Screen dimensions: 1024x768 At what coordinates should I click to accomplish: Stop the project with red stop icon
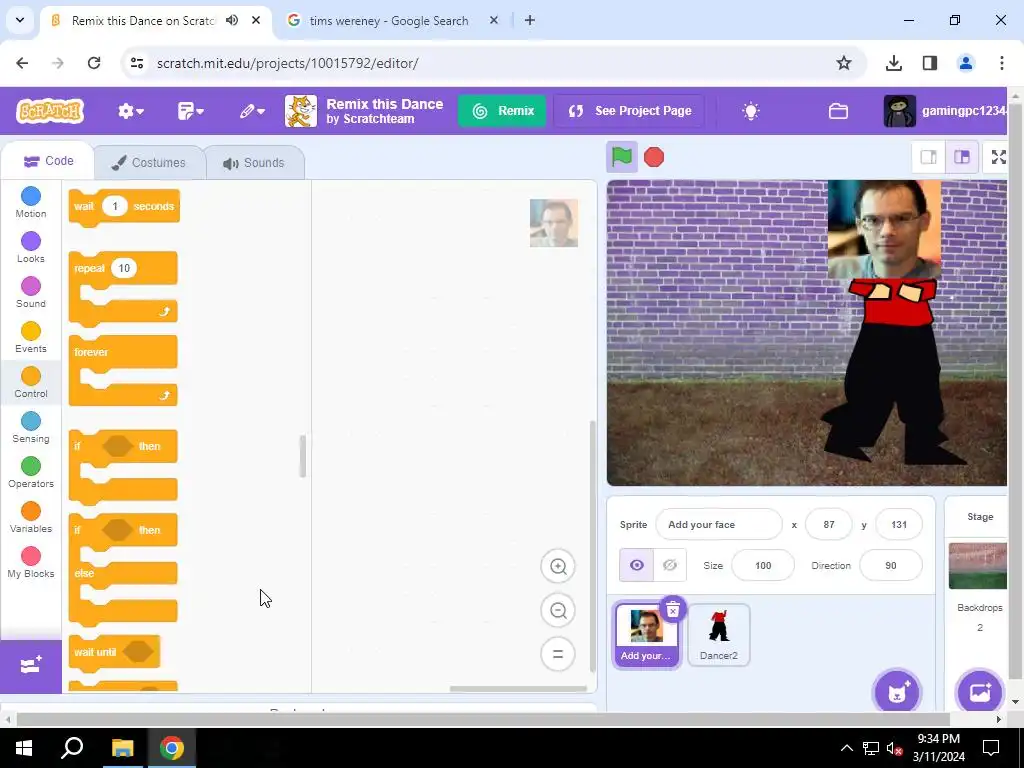[x=654, y=157]
